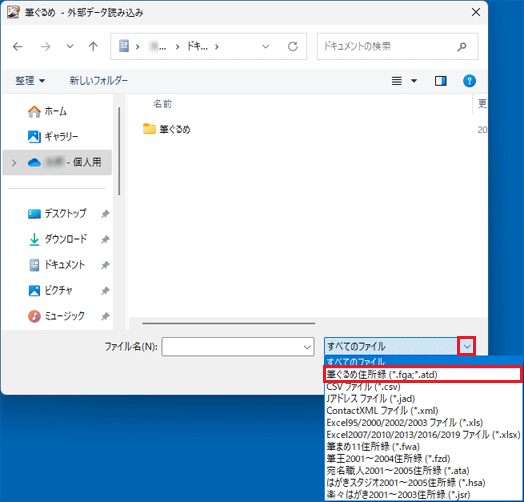Viewport: 524px width, 502px height.
Task: Choose 筆王2001～2004住所録 (*.fzd)
Action: click(424, 459)
